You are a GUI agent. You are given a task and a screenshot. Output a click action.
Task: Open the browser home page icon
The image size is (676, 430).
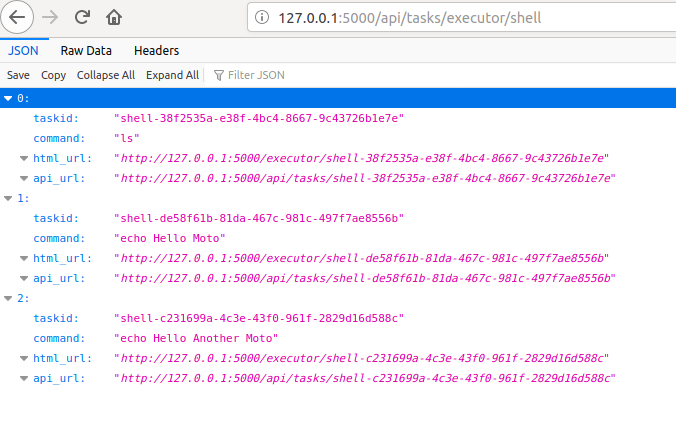pos(114,18)
